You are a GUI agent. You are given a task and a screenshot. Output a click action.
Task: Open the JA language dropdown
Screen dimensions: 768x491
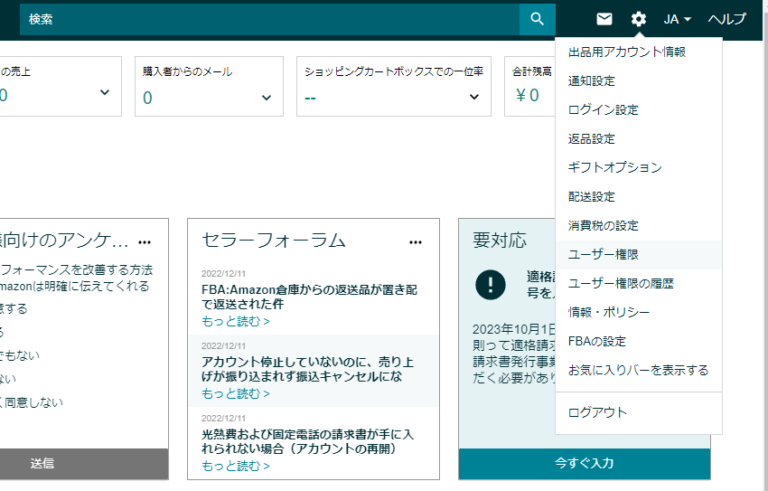coord(677,19)
